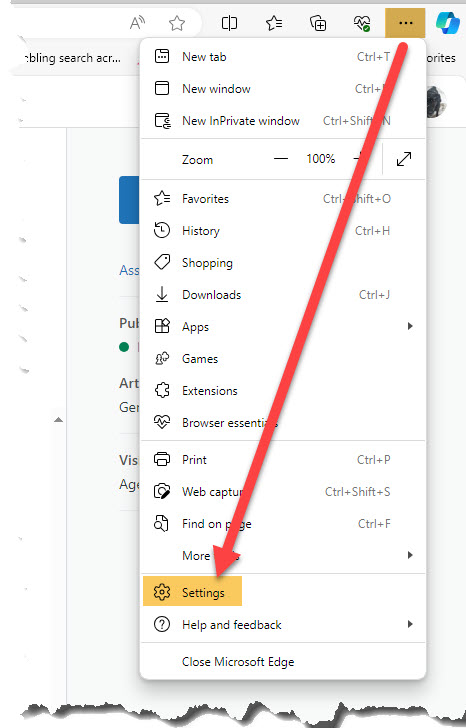Open the Favorites list toolbar icon
Image resolution: width=466 pixels, height=728 pixels.
click(274, 23)
